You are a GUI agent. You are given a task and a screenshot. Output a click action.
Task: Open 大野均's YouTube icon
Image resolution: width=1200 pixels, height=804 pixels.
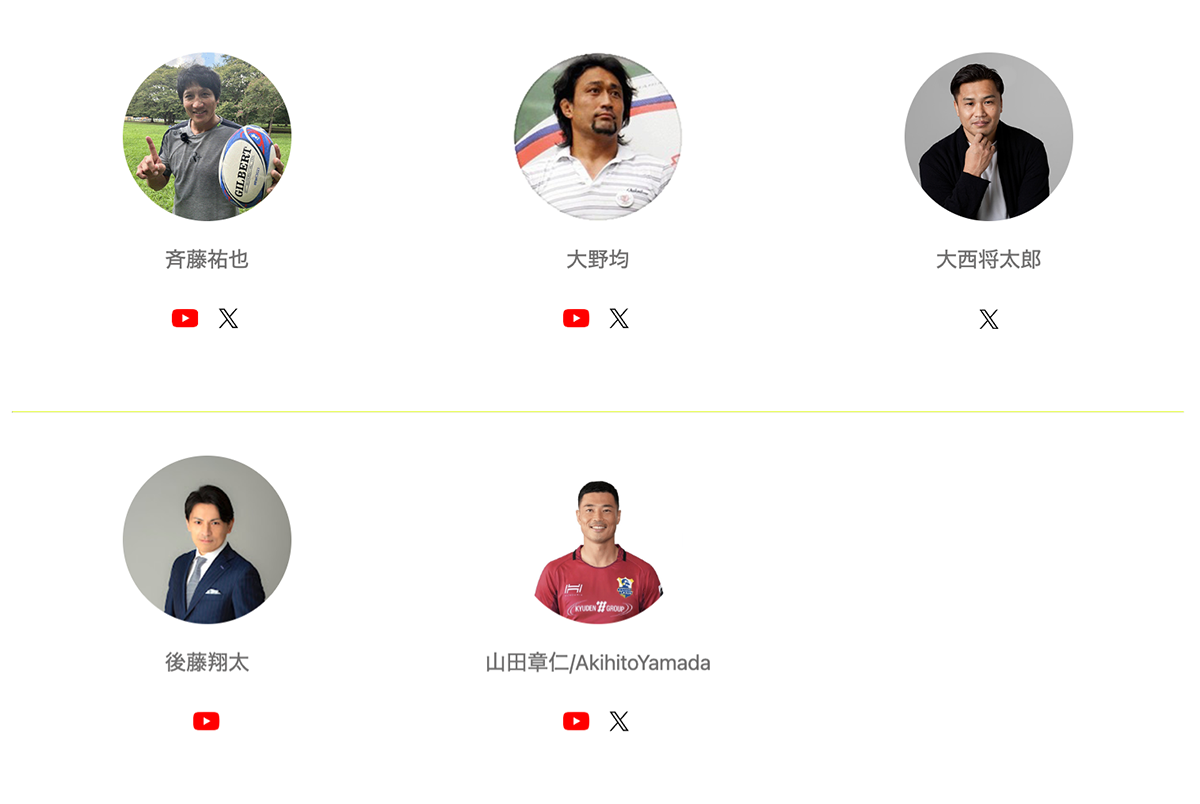pyautogui.click(x=576, y=318)
